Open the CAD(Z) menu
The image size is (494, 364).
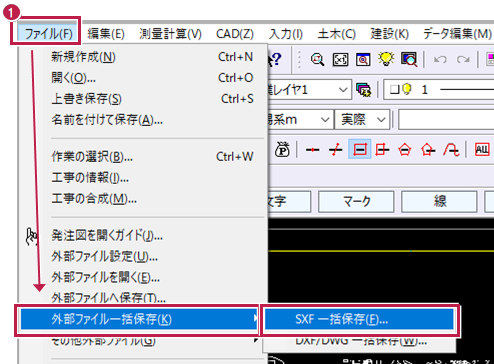click(x=235, y=33)
